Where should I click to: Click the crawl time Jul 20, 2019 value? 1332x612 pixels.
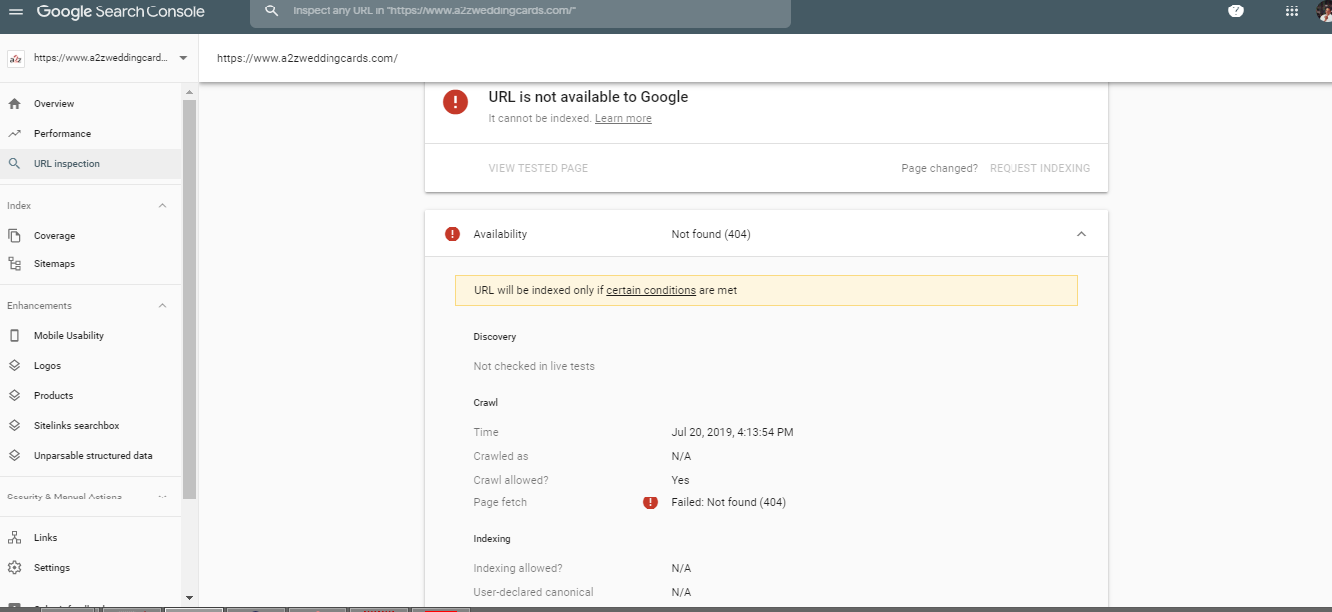pos(732,432)
